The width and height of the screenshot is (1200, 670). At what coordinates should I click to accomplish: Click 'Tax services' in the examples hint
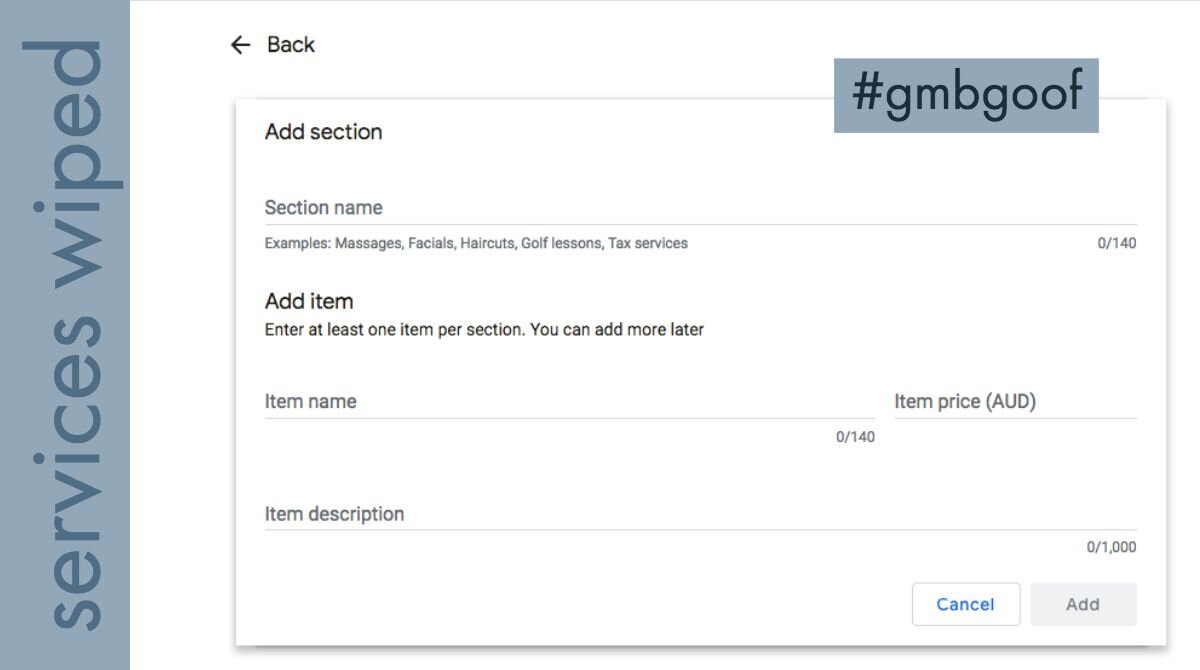(648, 243)
